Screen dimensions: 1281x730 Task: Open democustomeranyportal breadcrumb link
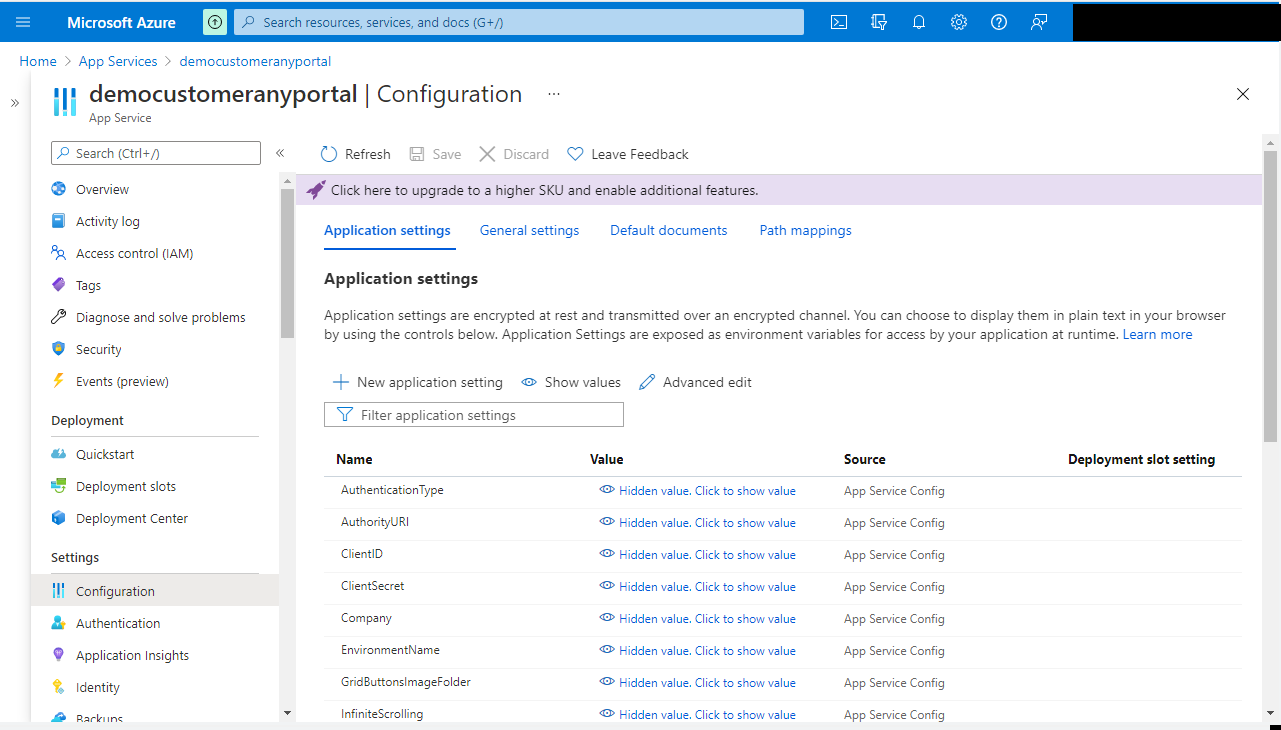click(x=255, y=61)
